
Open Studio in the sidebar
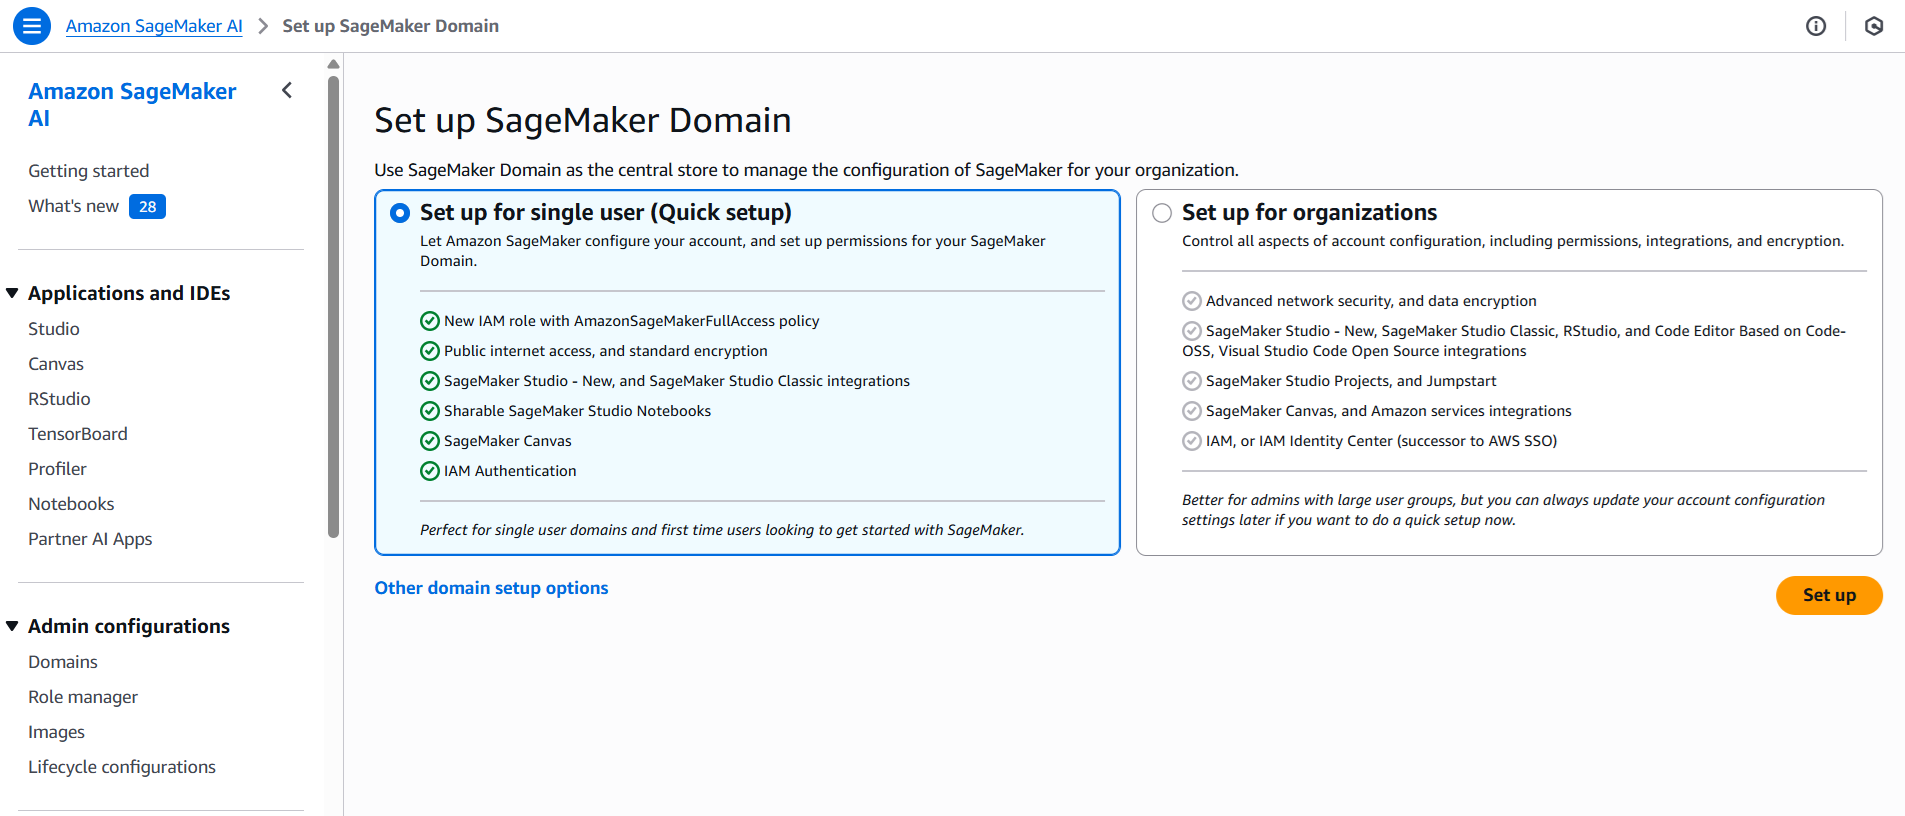pos(54,329)
